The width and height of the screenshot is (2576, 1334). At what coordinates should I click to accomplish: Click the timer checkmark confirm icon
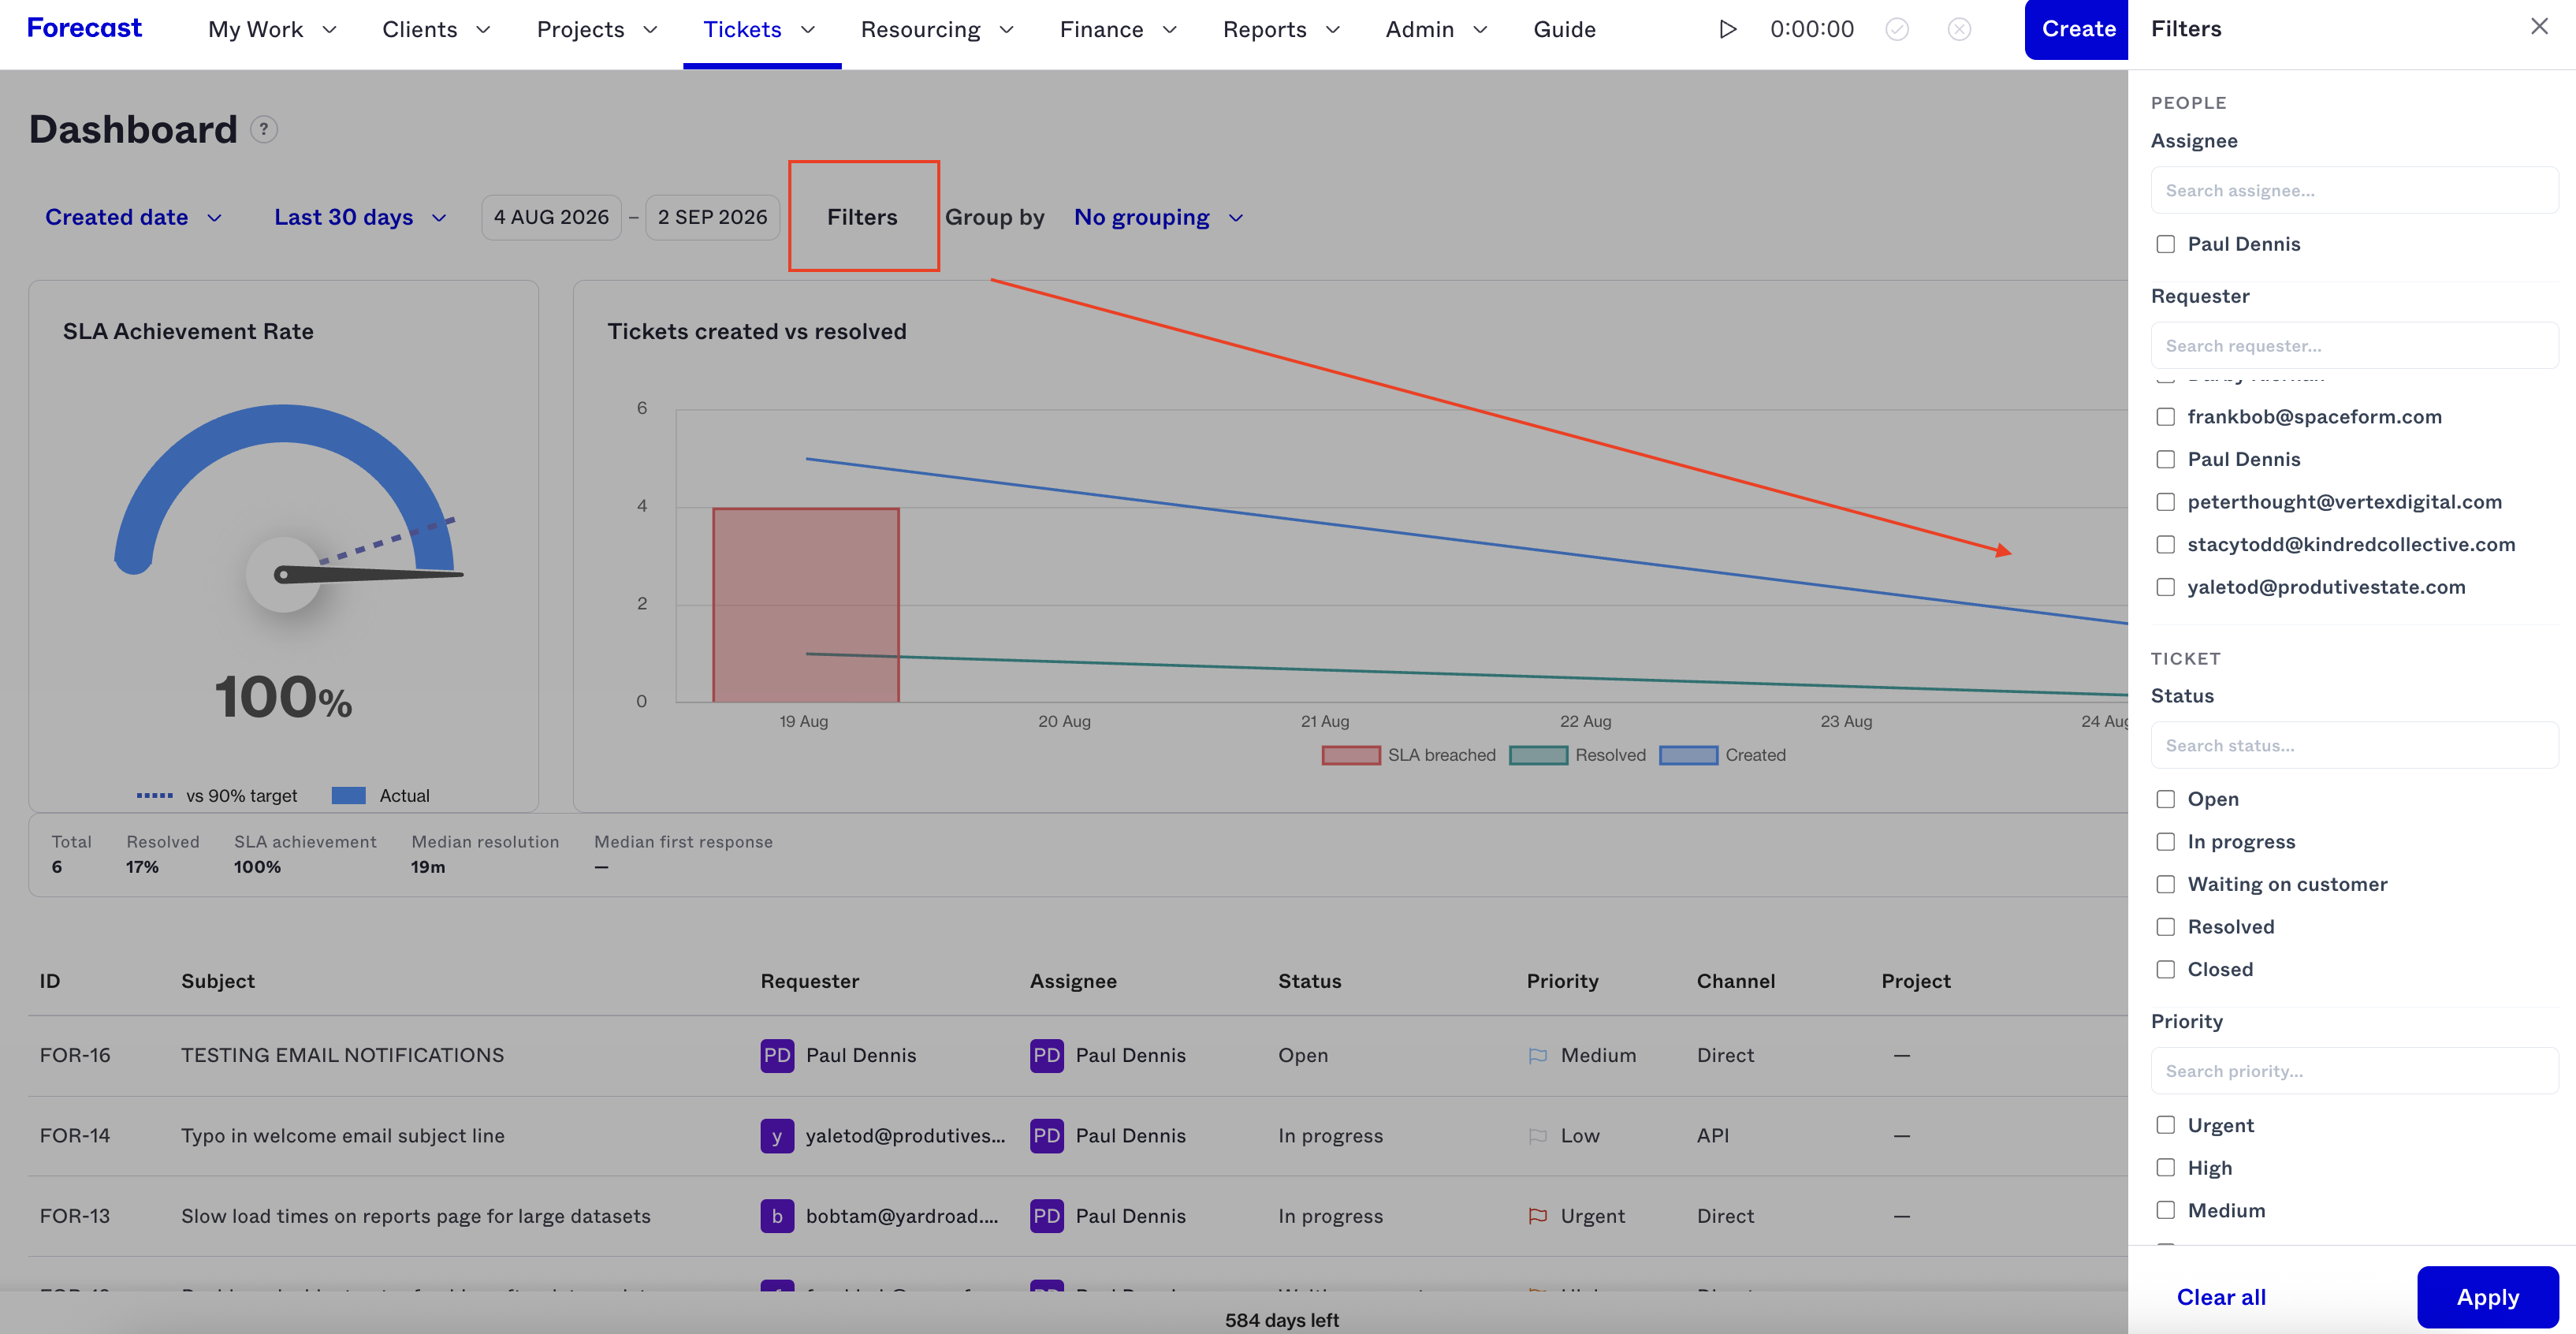click(x=1897, y=29)
